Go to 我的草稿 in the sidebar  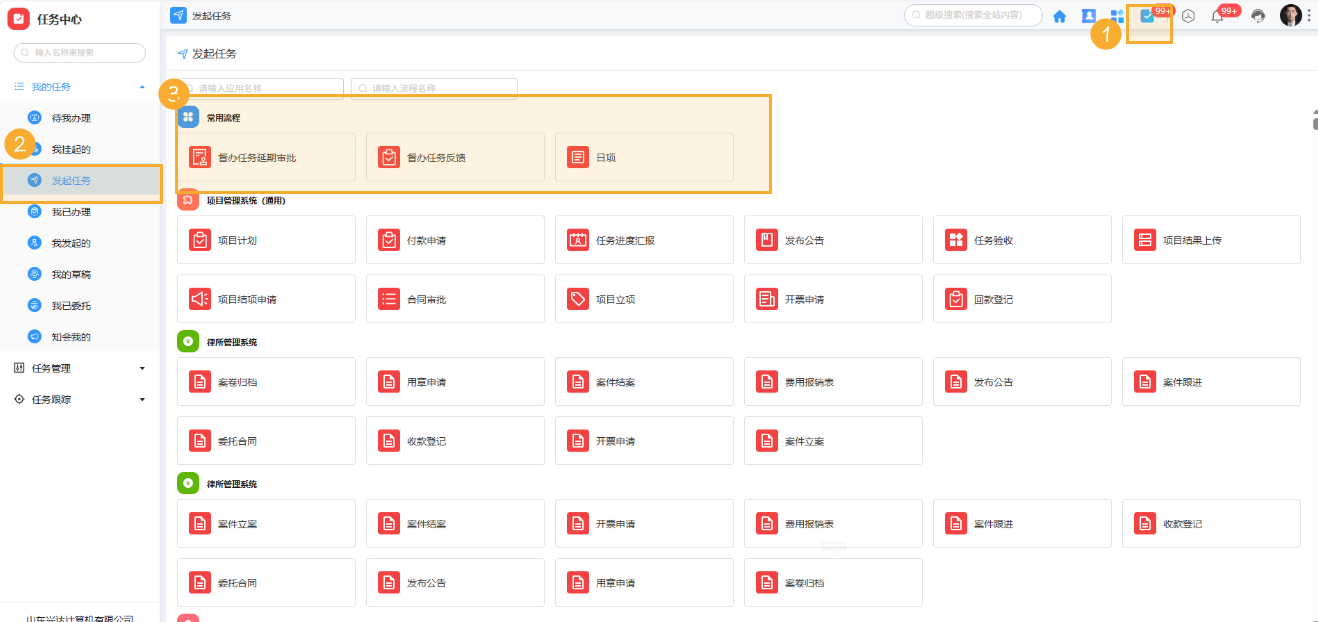[x=71, y=274]
